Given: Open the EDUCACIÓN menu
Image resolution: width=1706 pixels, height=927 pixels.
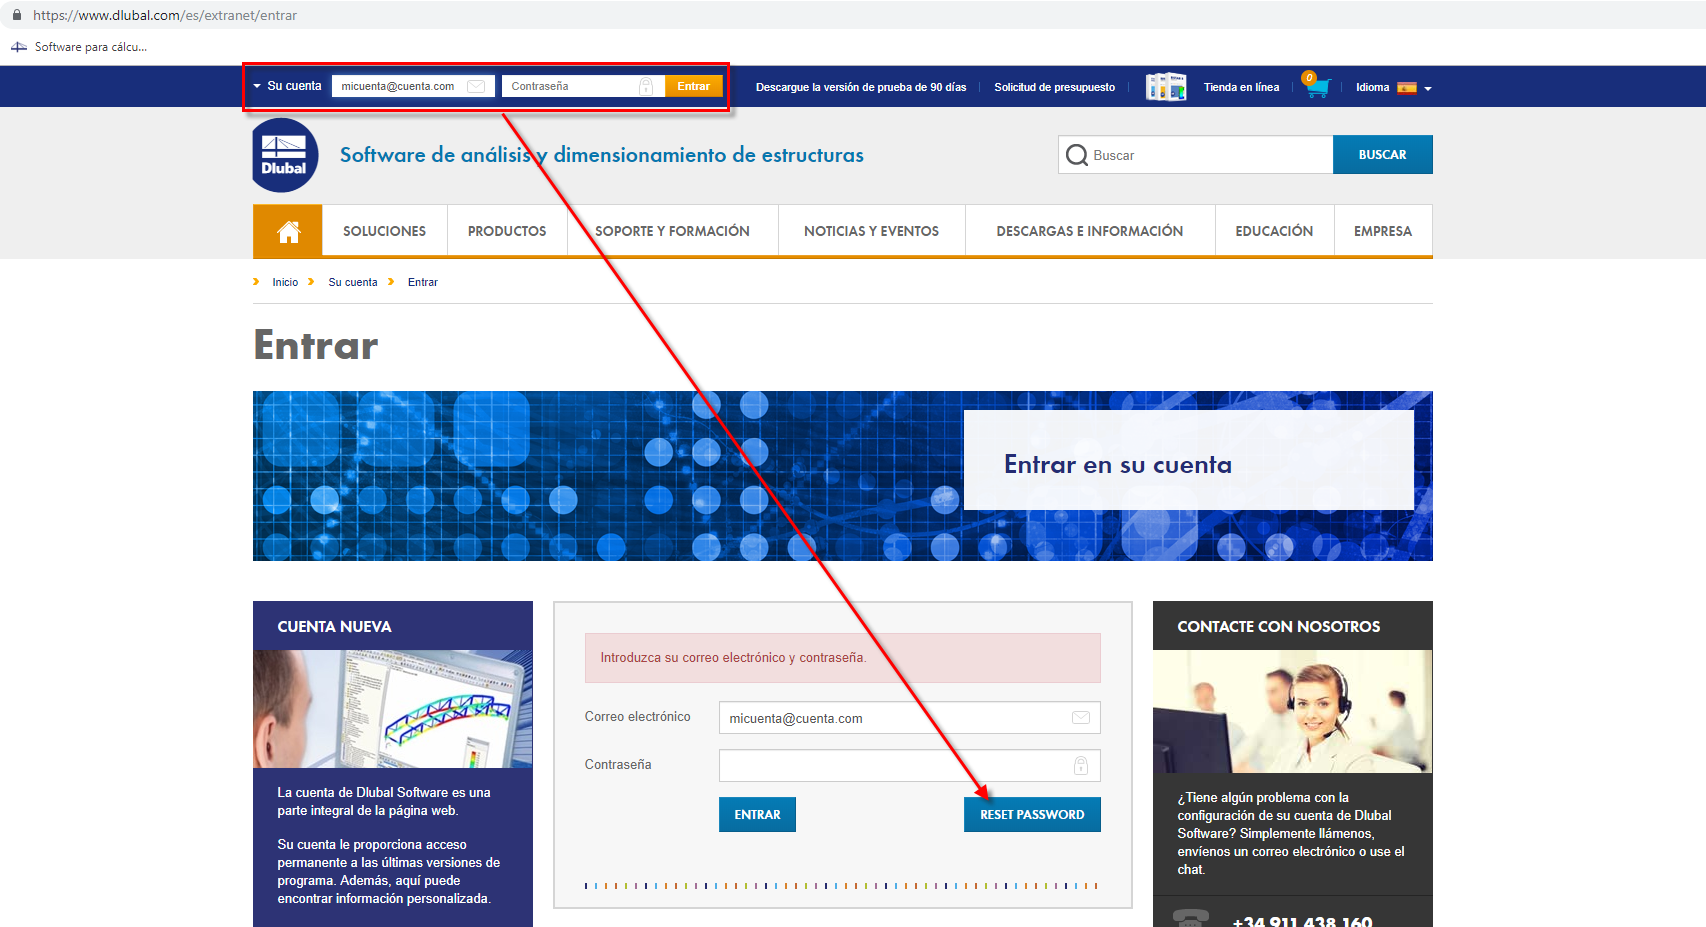Looking at the screenshot, I should 1274,231.
